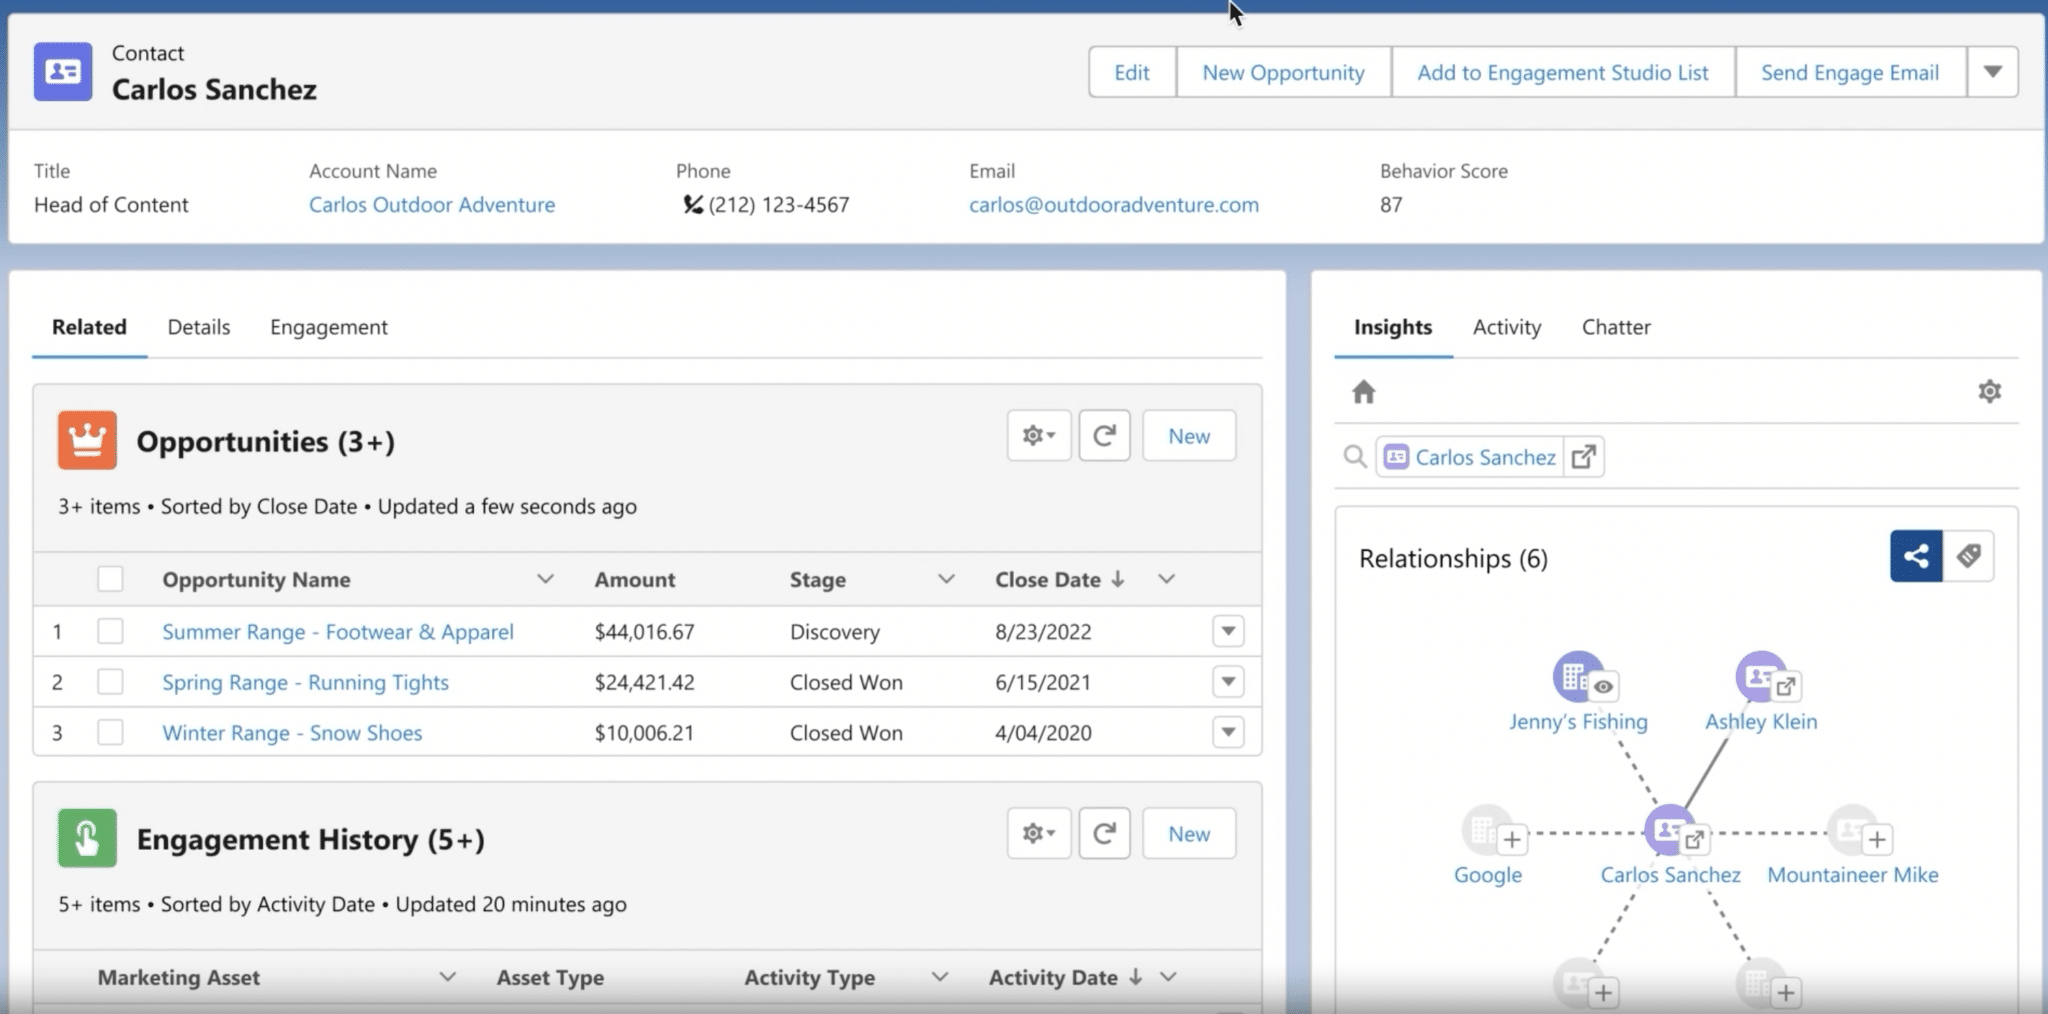Open Opportunities list view settings gear
Screen dimensions: 2048x1014
[1037, 435]
